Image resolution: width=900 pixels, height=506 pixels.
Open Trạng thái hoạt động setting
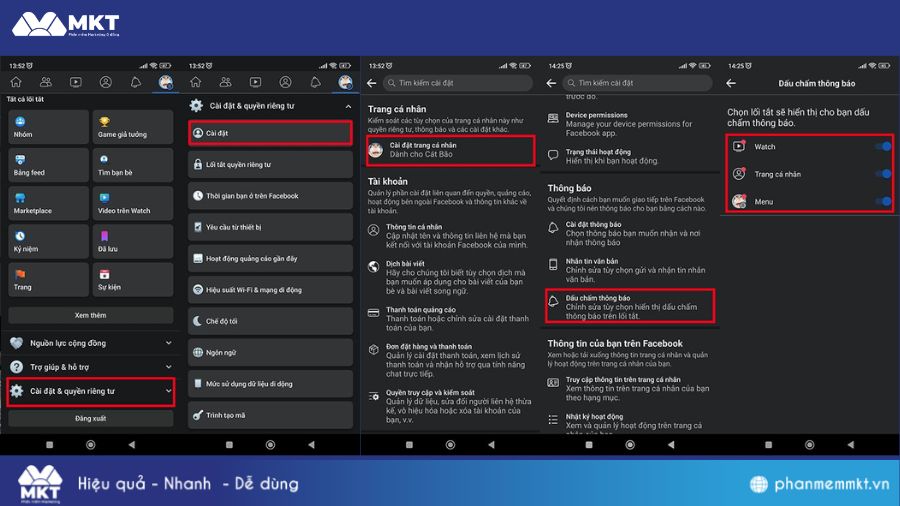coord(630,156)
